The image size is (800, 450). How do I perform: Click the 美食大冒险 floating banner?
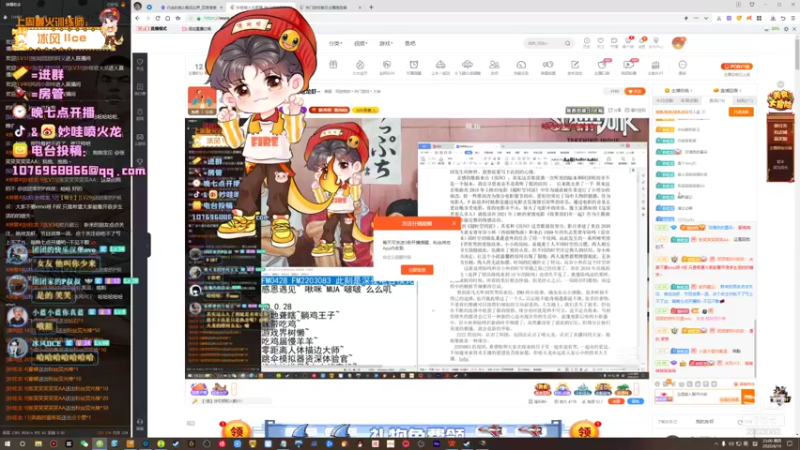(780, 100)
